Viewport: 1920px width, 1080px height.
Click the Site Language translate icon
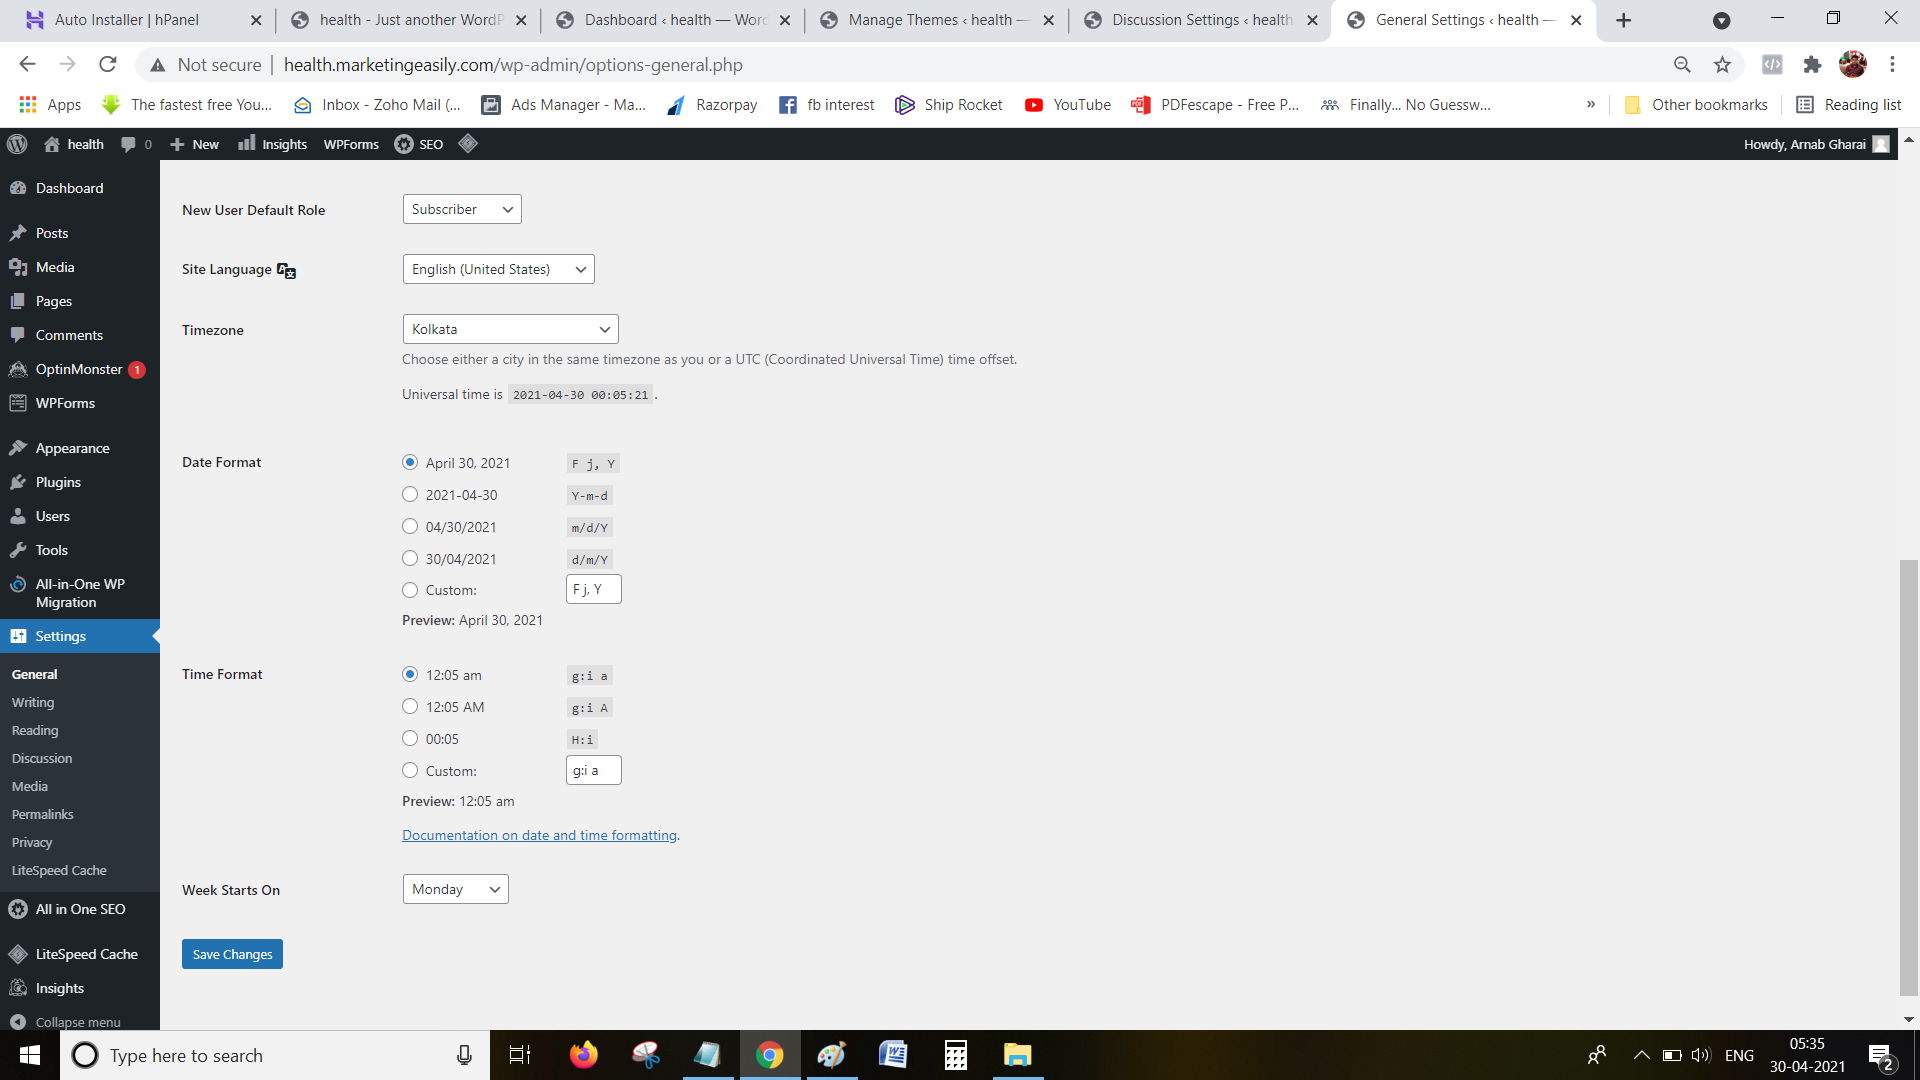(286, 269)
